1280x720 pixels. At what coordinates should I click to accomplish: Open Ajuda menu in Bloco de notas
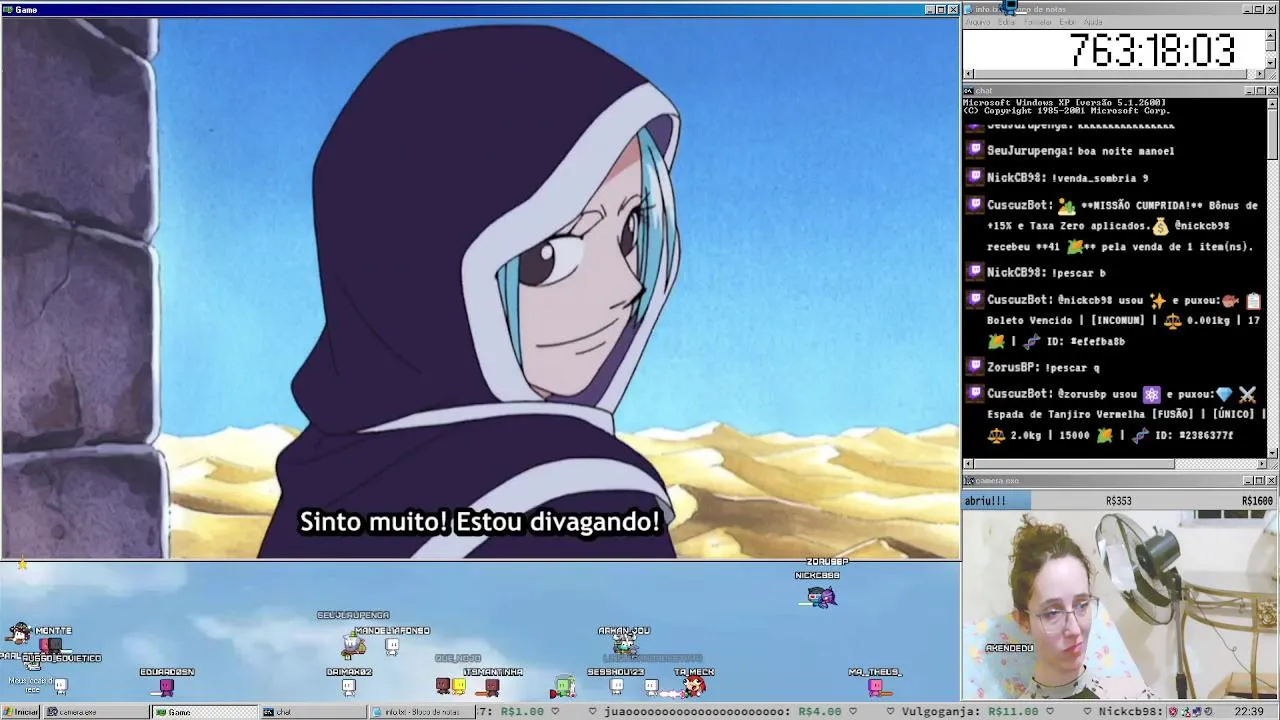[x=1093, y=22]
